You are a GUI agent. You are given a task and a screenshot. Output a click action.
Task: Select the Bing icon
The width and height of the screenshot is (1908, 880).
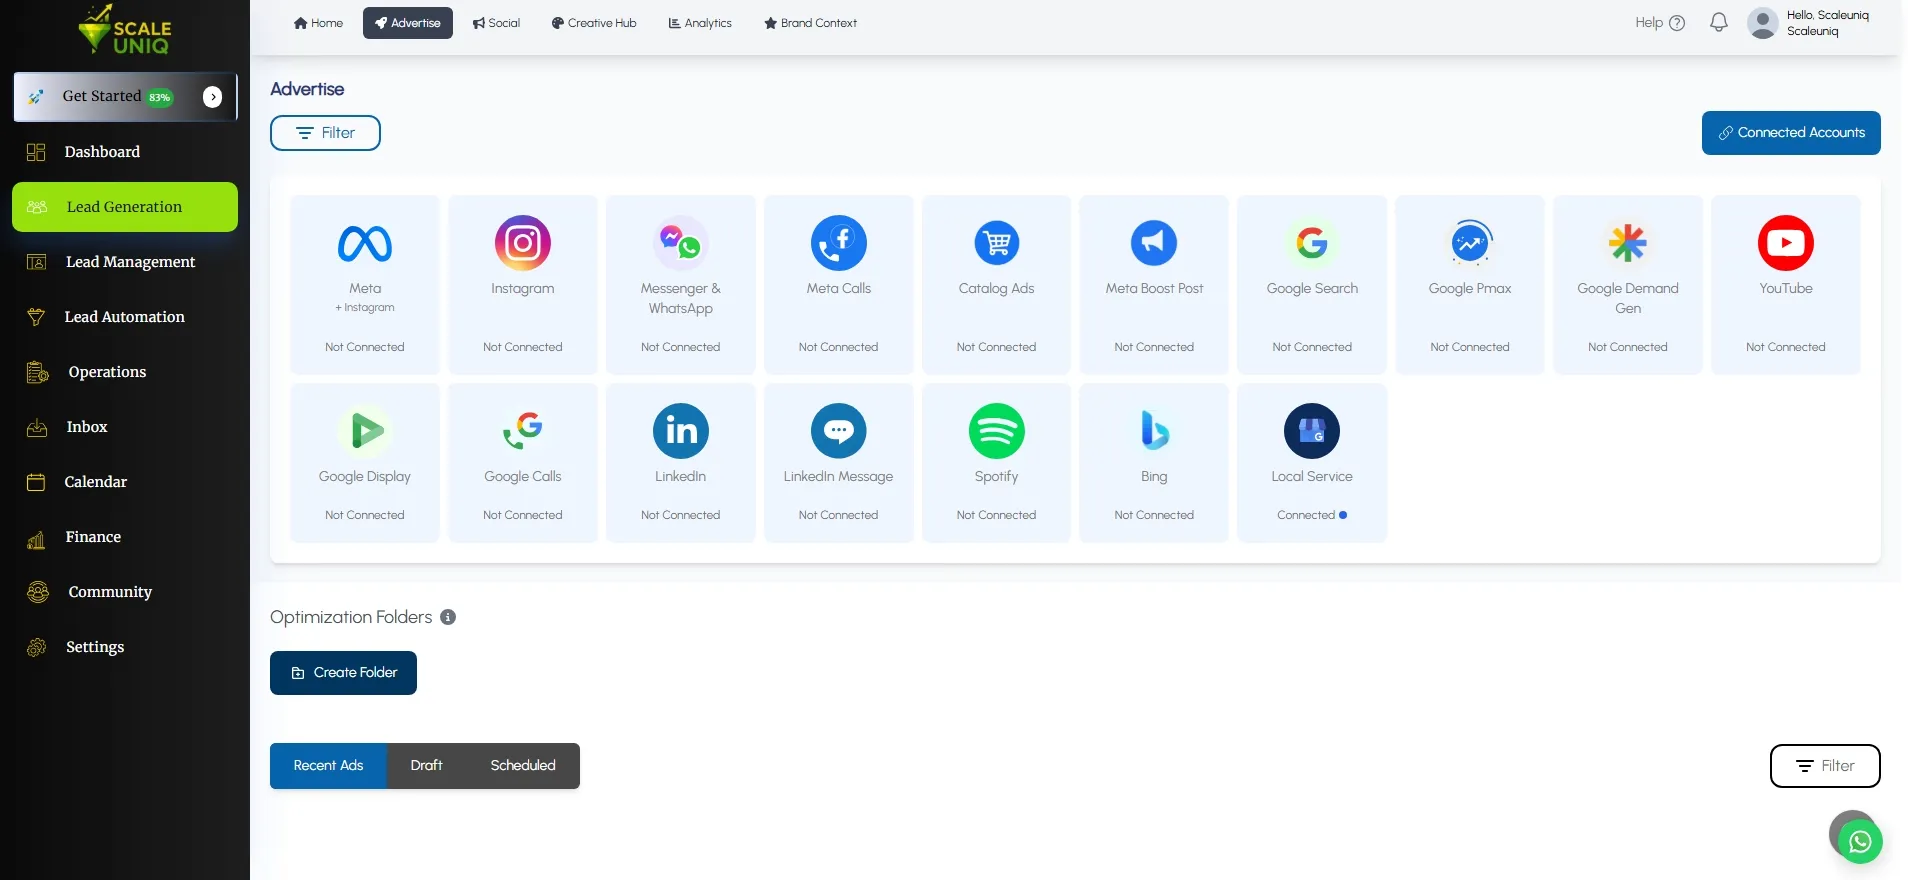point(1154,431)
